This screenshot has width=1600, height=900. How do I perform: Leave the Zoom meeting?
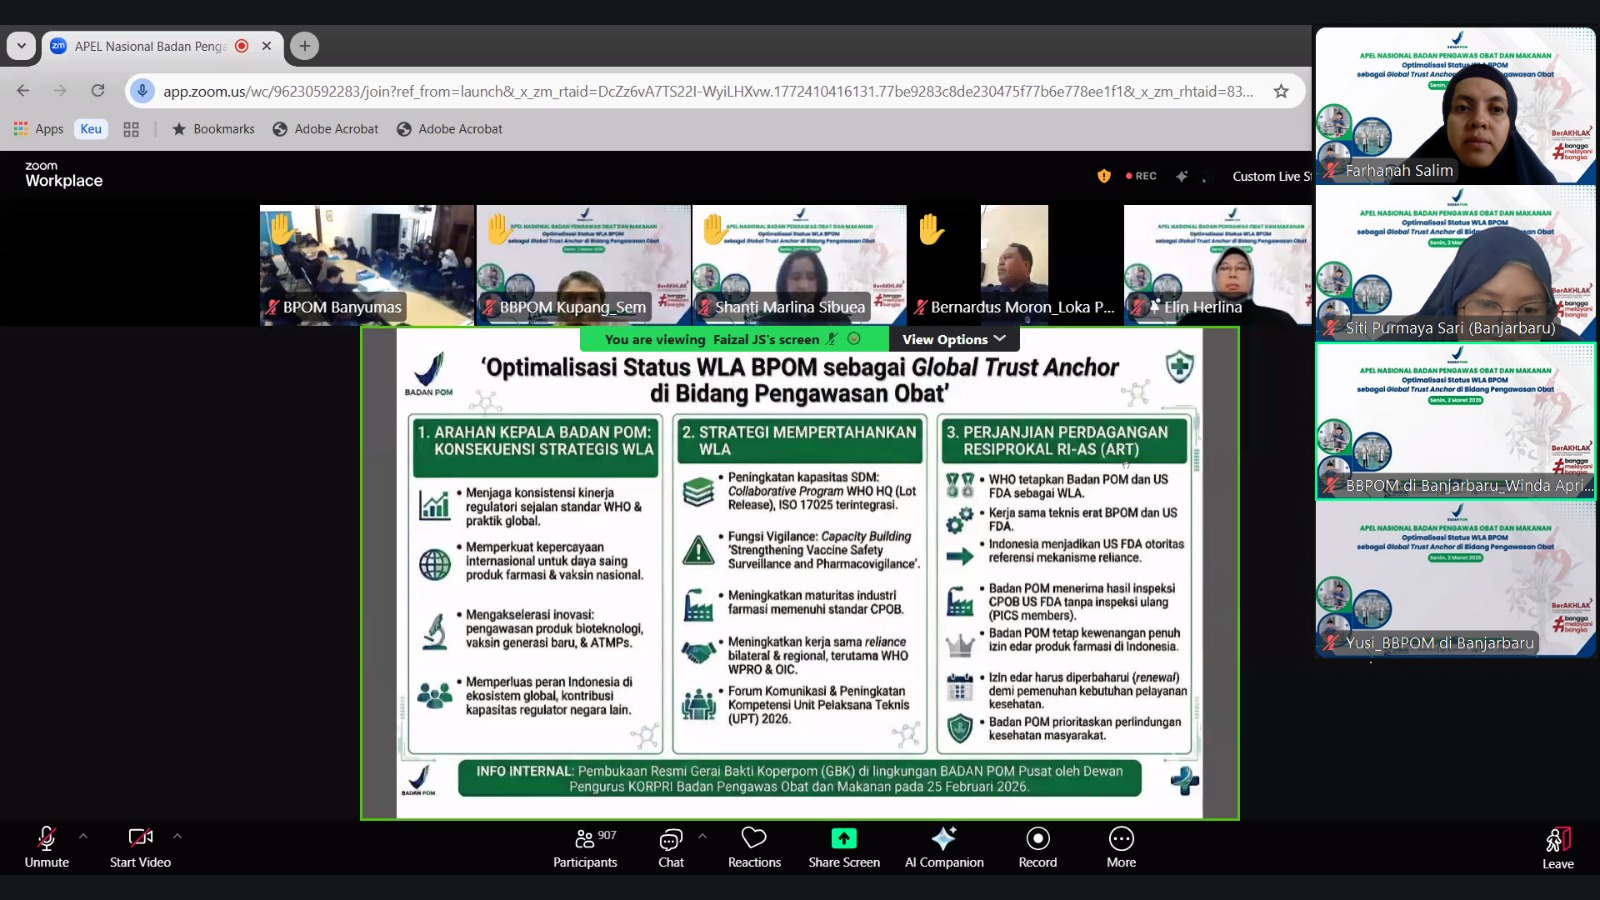(1557, 848)
